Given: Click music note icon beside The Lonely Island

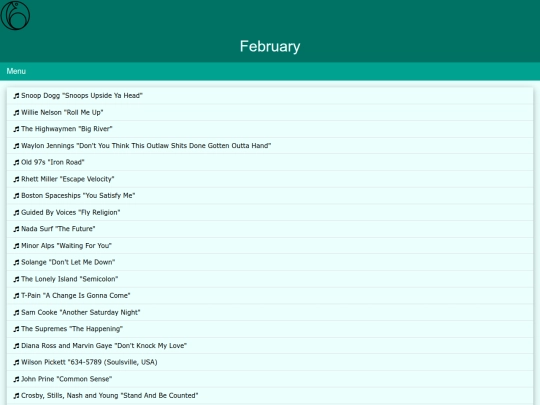Looking at the screenshot, I should pyautogui.click(x=16, y=279).
